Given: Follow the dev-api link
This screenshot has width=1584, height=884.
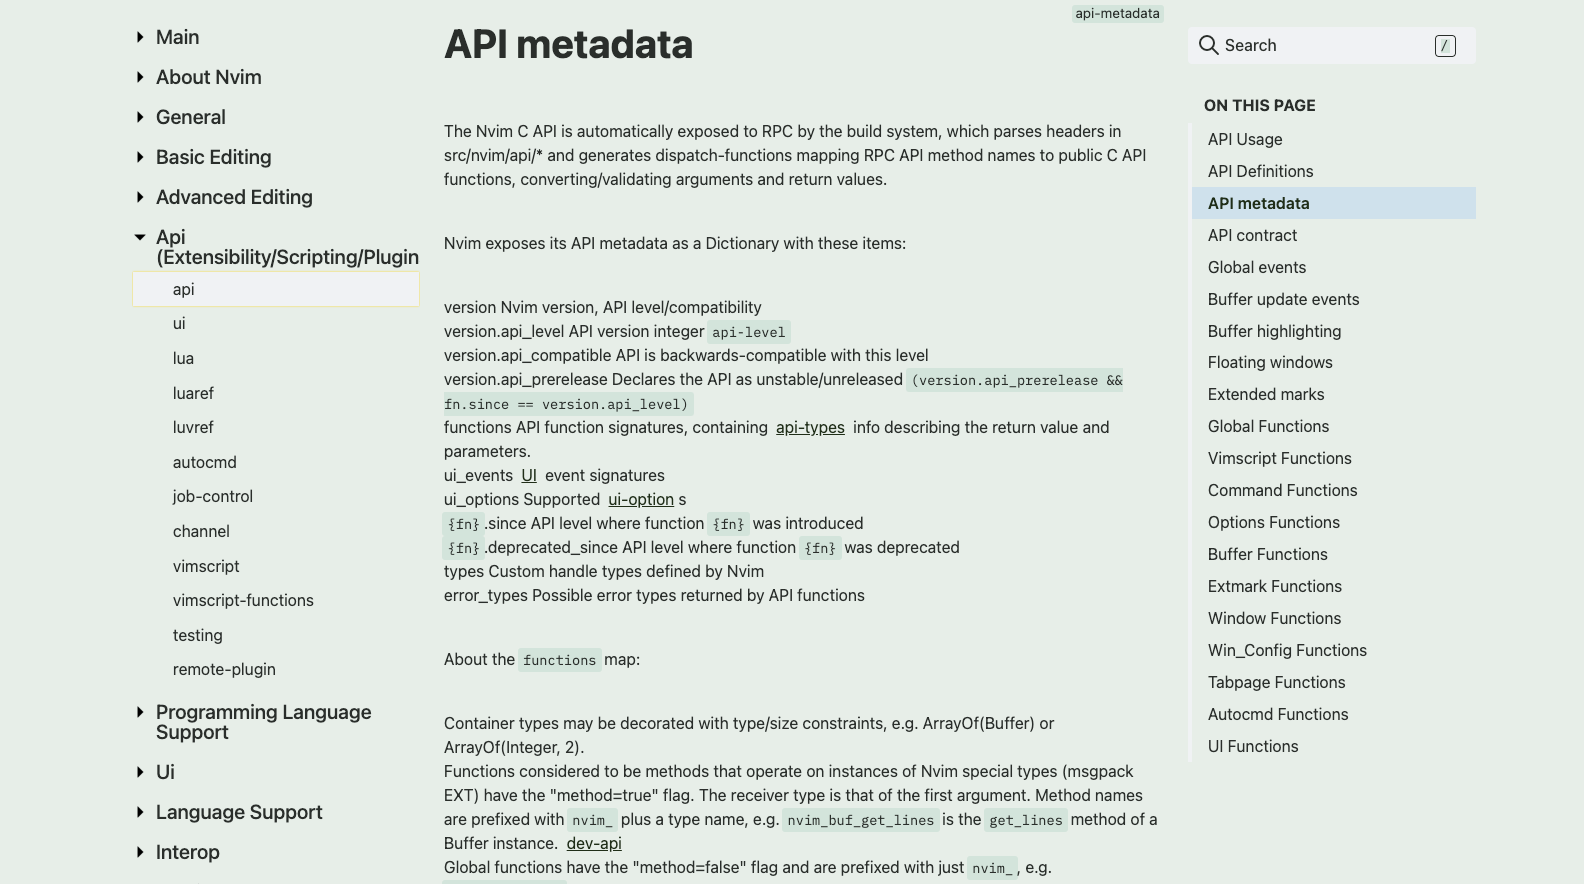Looking at the screenshot, I should (x=594, y=843).
